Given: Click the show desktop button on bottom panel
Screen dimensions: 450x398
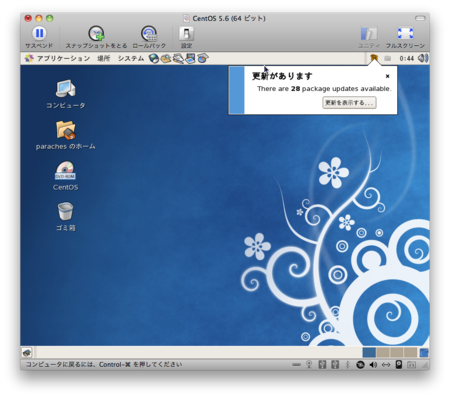Looking at the screenshot, I should click(27, 352).
